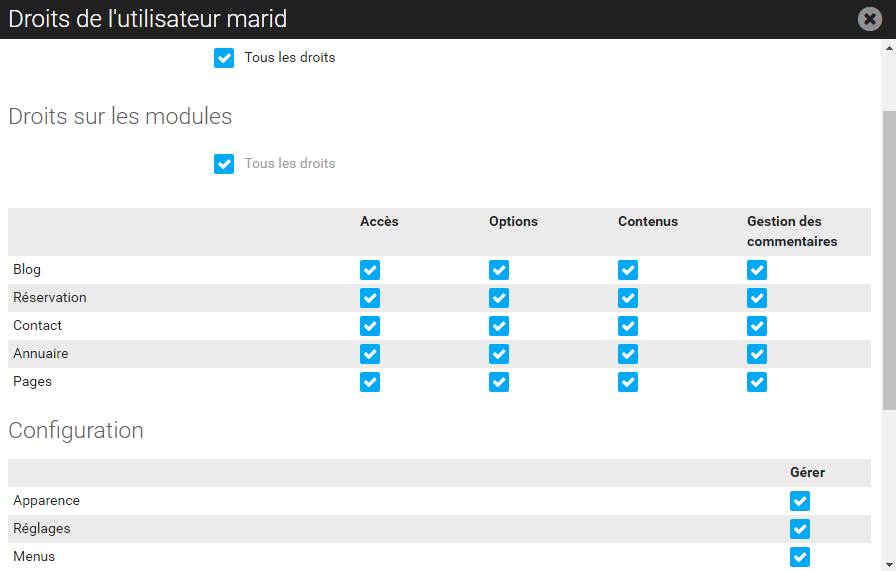Screen dimensions: 896x571
Task: Toggle Blog Contenus checkbox
Action: click(x=628, y=270)
